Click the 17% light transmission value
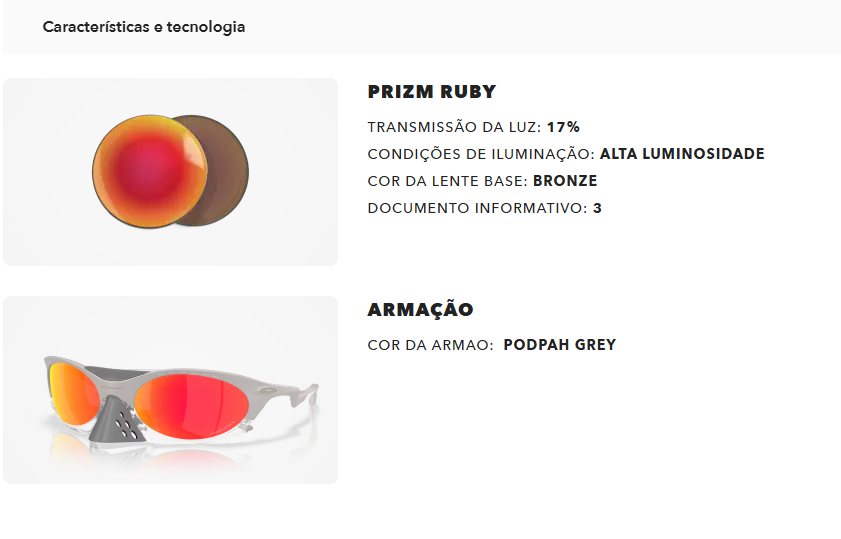Screen dimensions: 841x539 click(563, 127)
